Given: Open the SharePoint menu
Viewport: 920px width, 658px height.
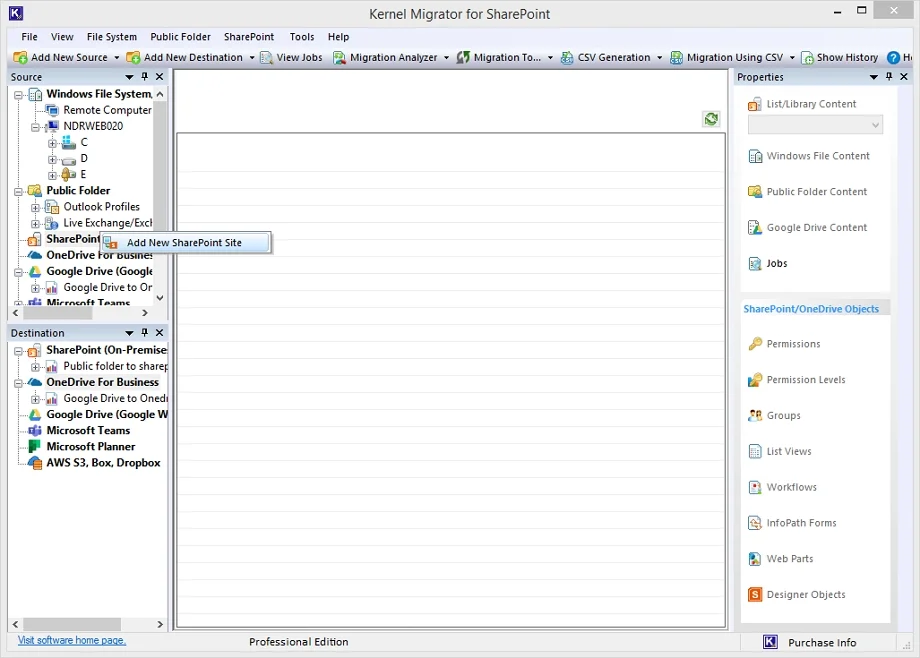Looking at the screenshot, I should point(249,37).
